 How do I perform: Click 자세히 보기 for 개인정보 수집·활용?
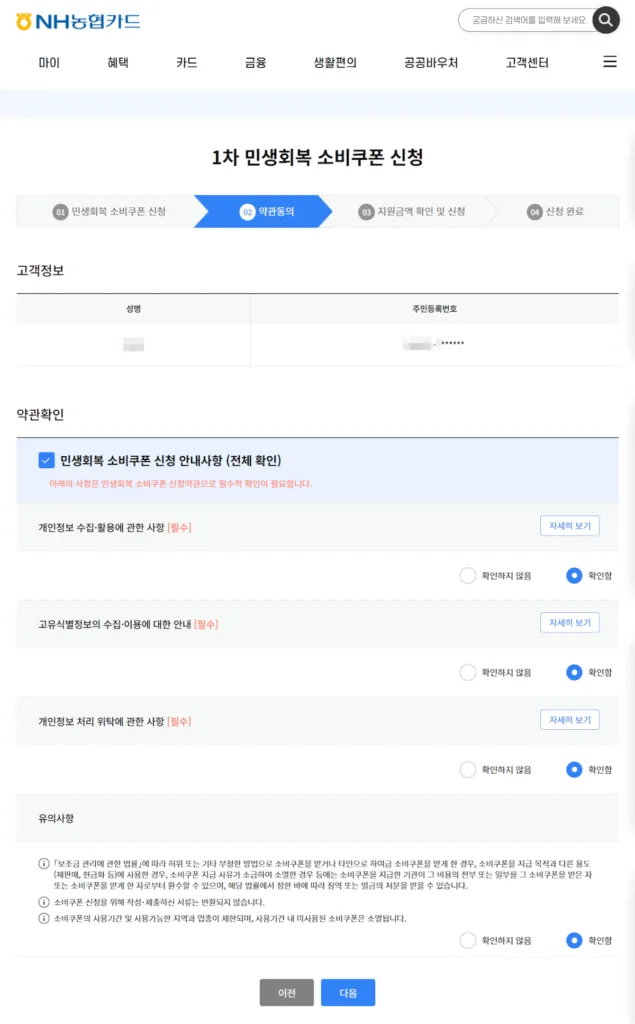coord(570,526)
